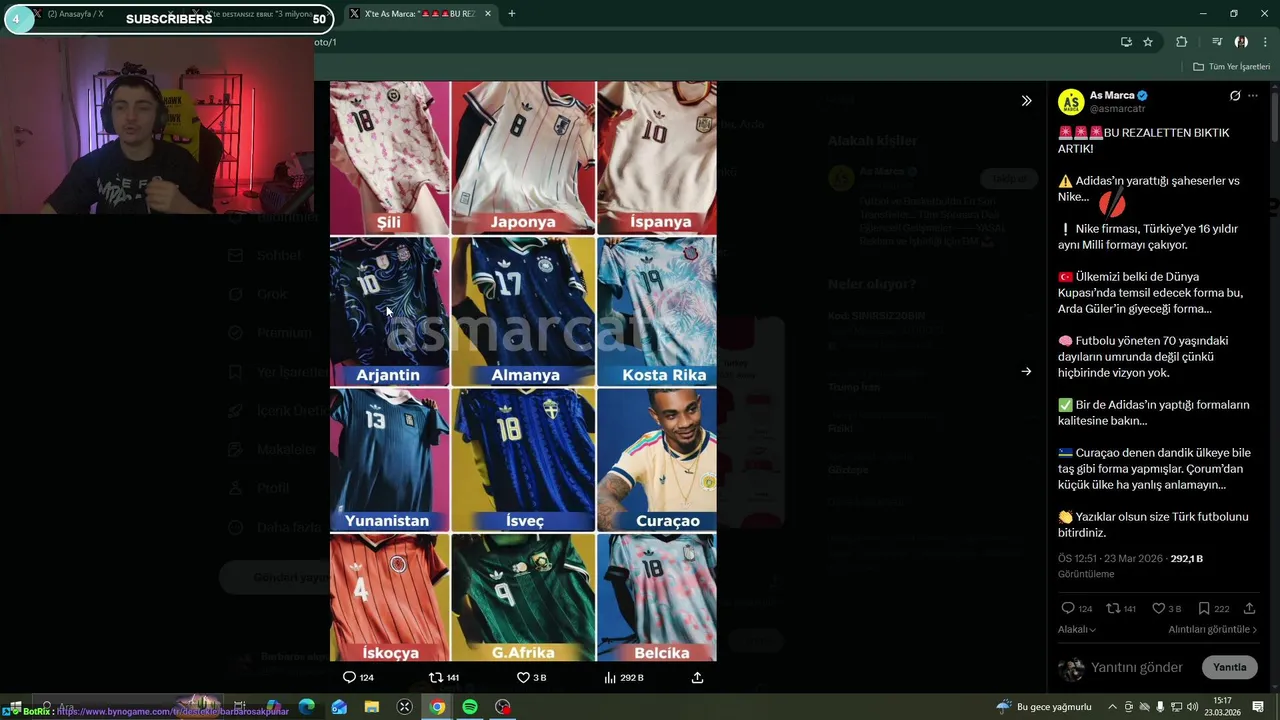Bookmark this page with the star icon
1280x720 pixels.
click(x=1148, y=42)
